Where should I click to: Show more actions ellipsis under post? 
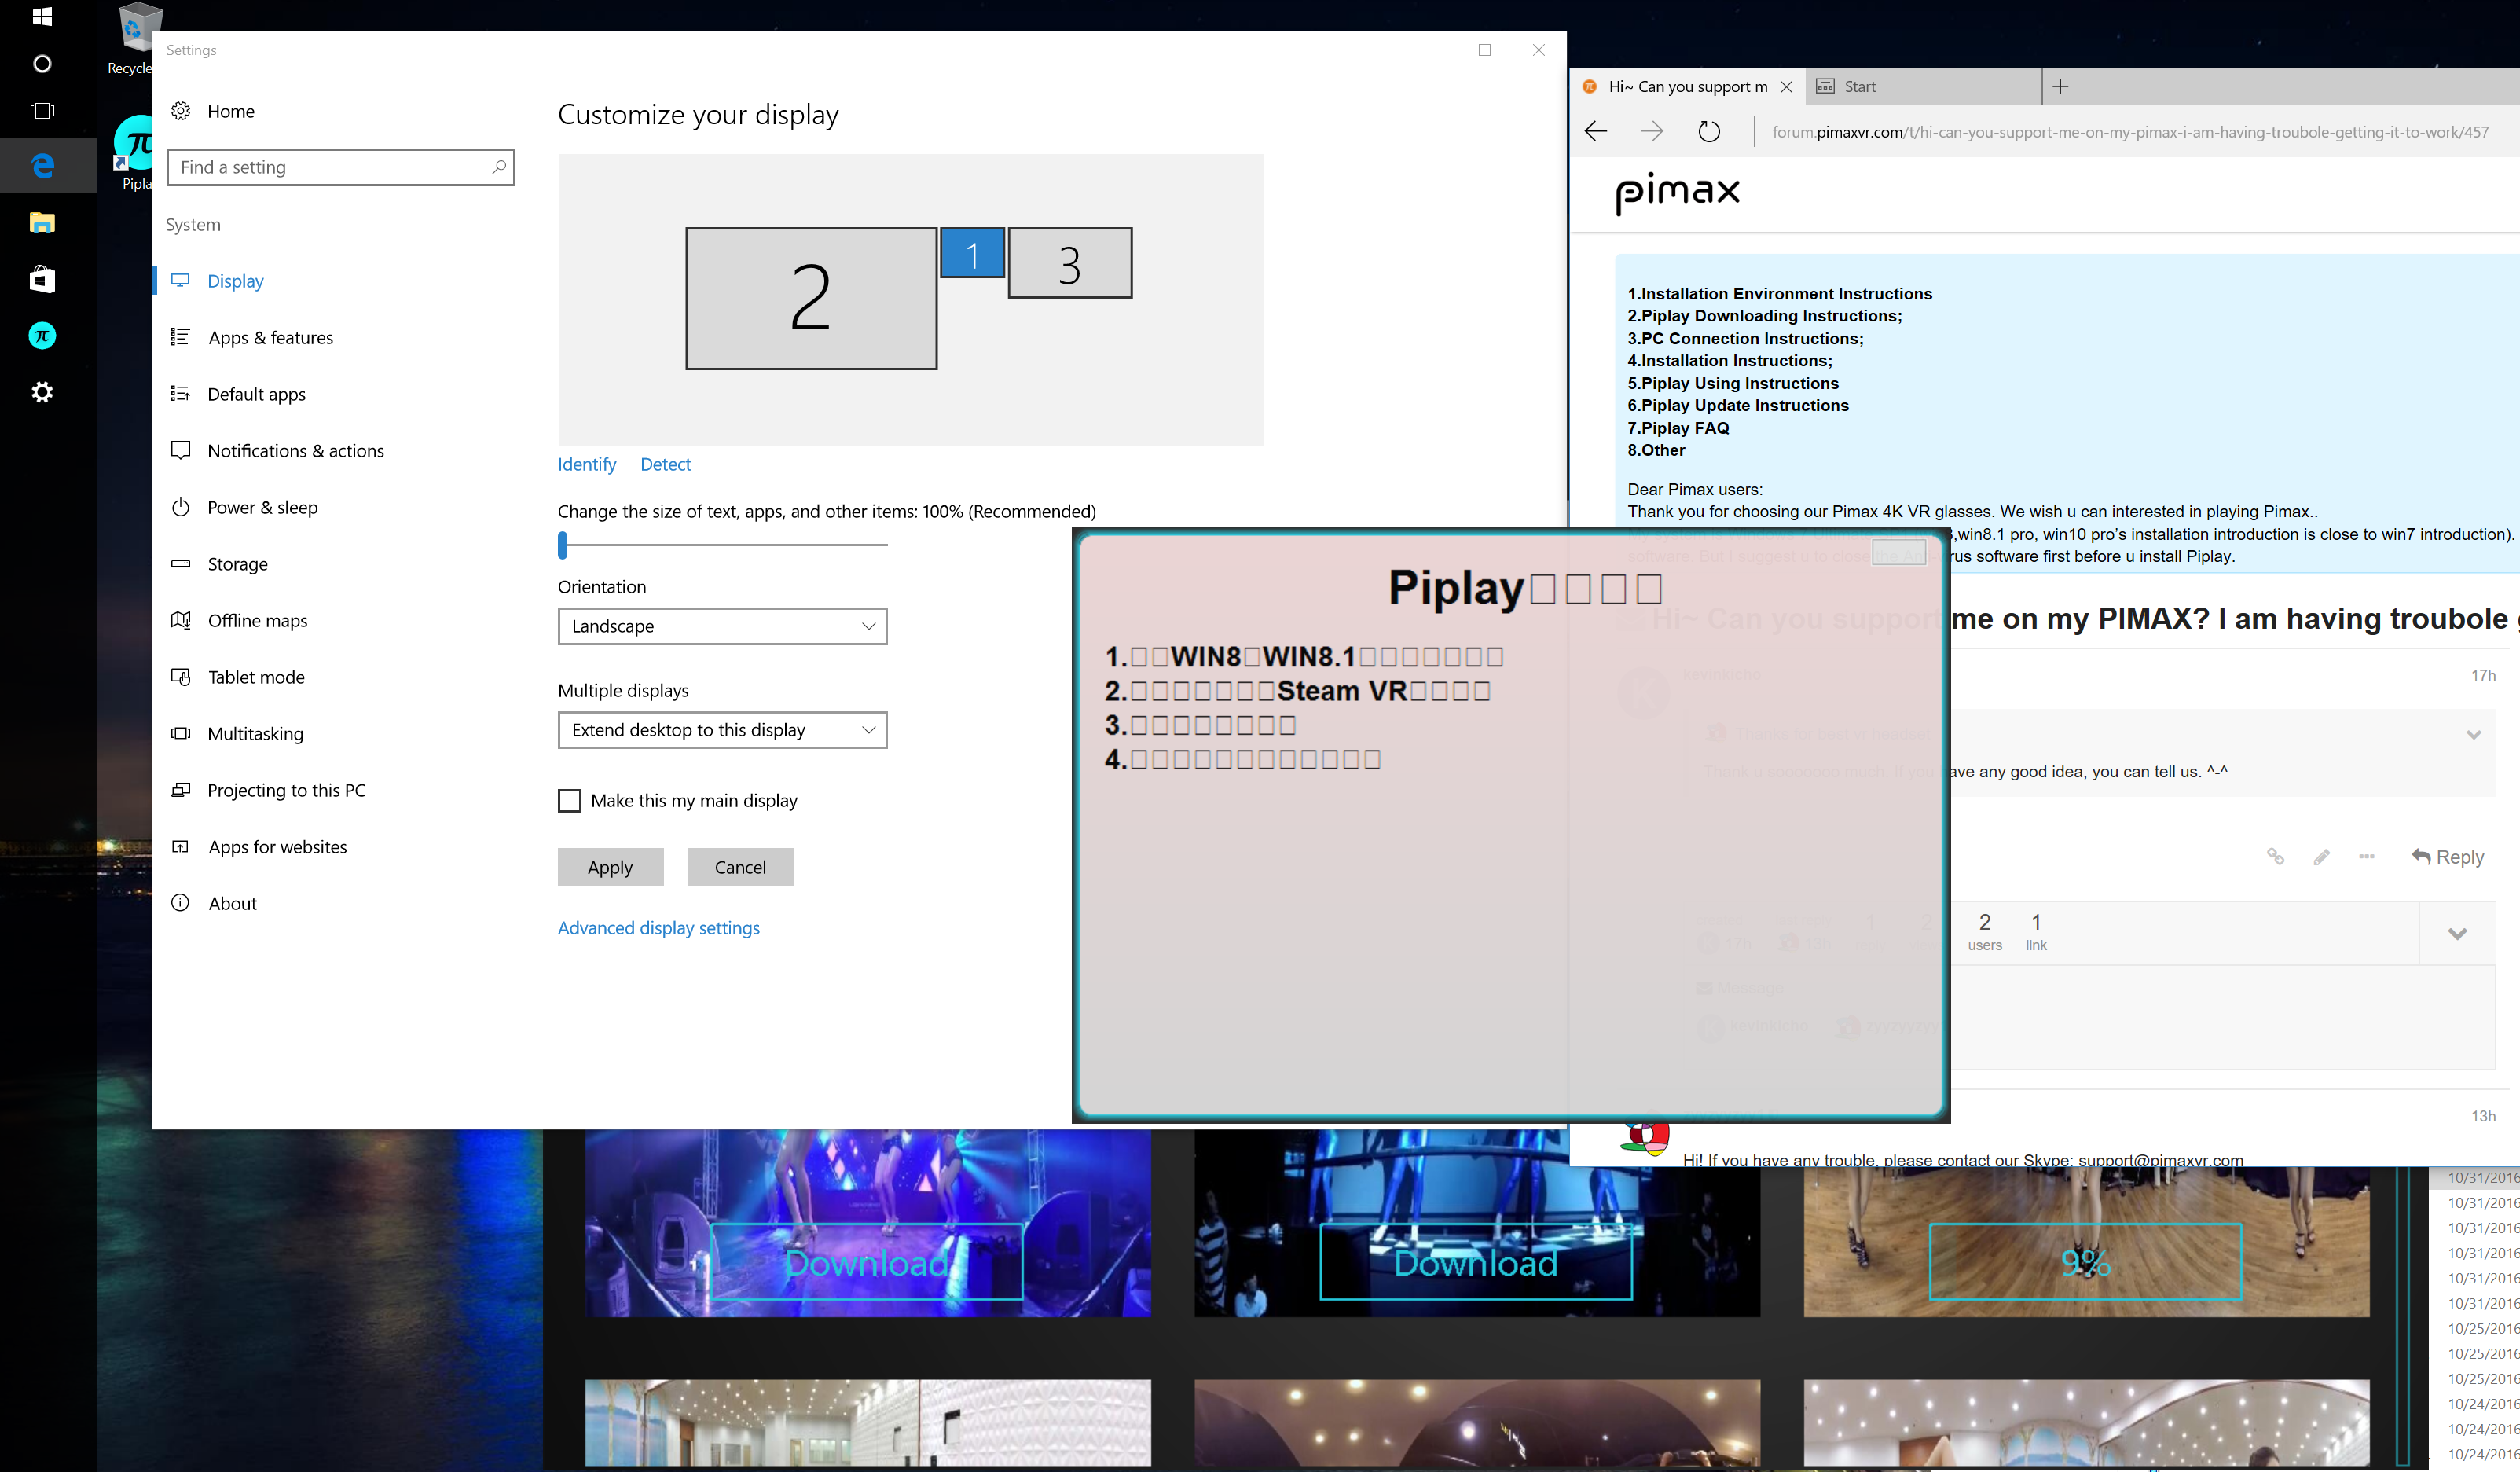(2366, 857)
